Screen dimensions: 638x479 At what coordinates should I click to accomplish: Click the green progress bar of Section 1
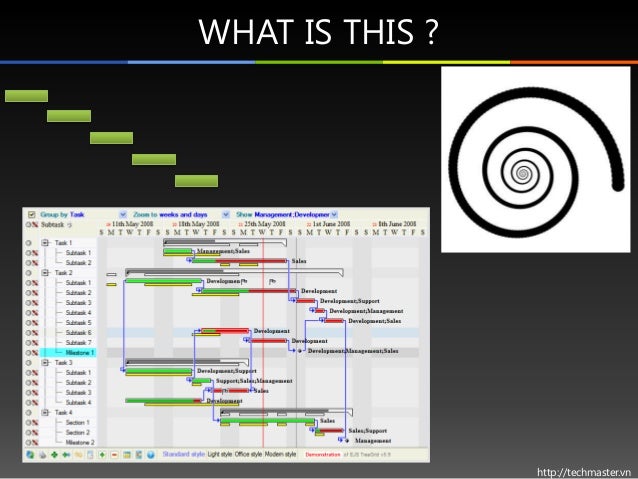267,420
